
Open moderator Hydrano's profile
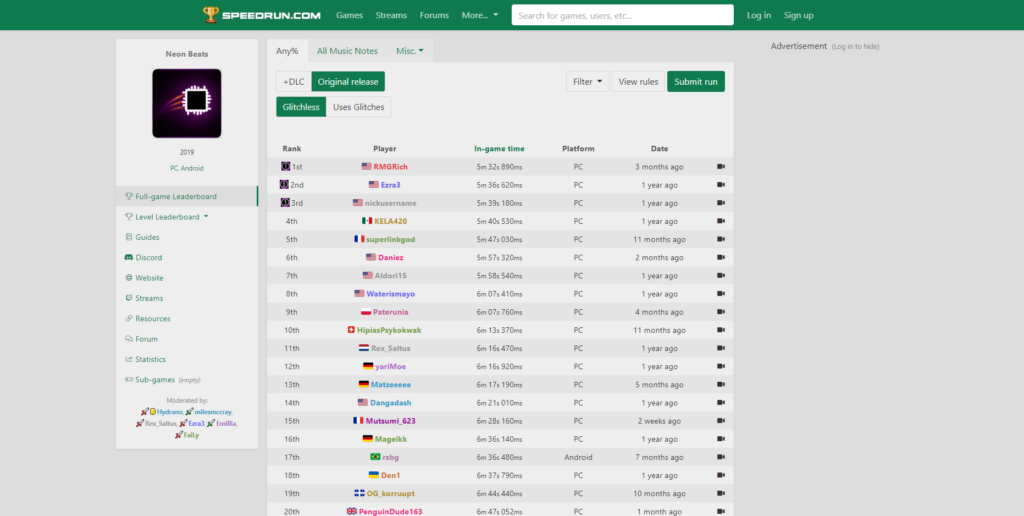pos(169,412)
